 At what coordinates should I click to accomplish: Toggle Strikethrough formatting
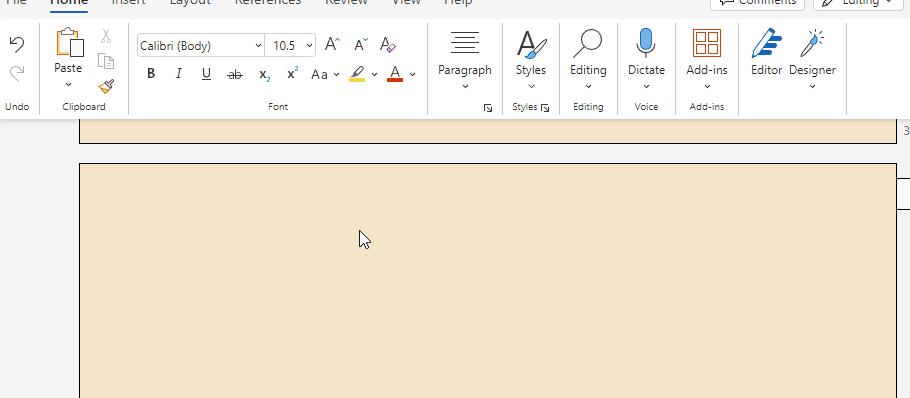(234, 74)
